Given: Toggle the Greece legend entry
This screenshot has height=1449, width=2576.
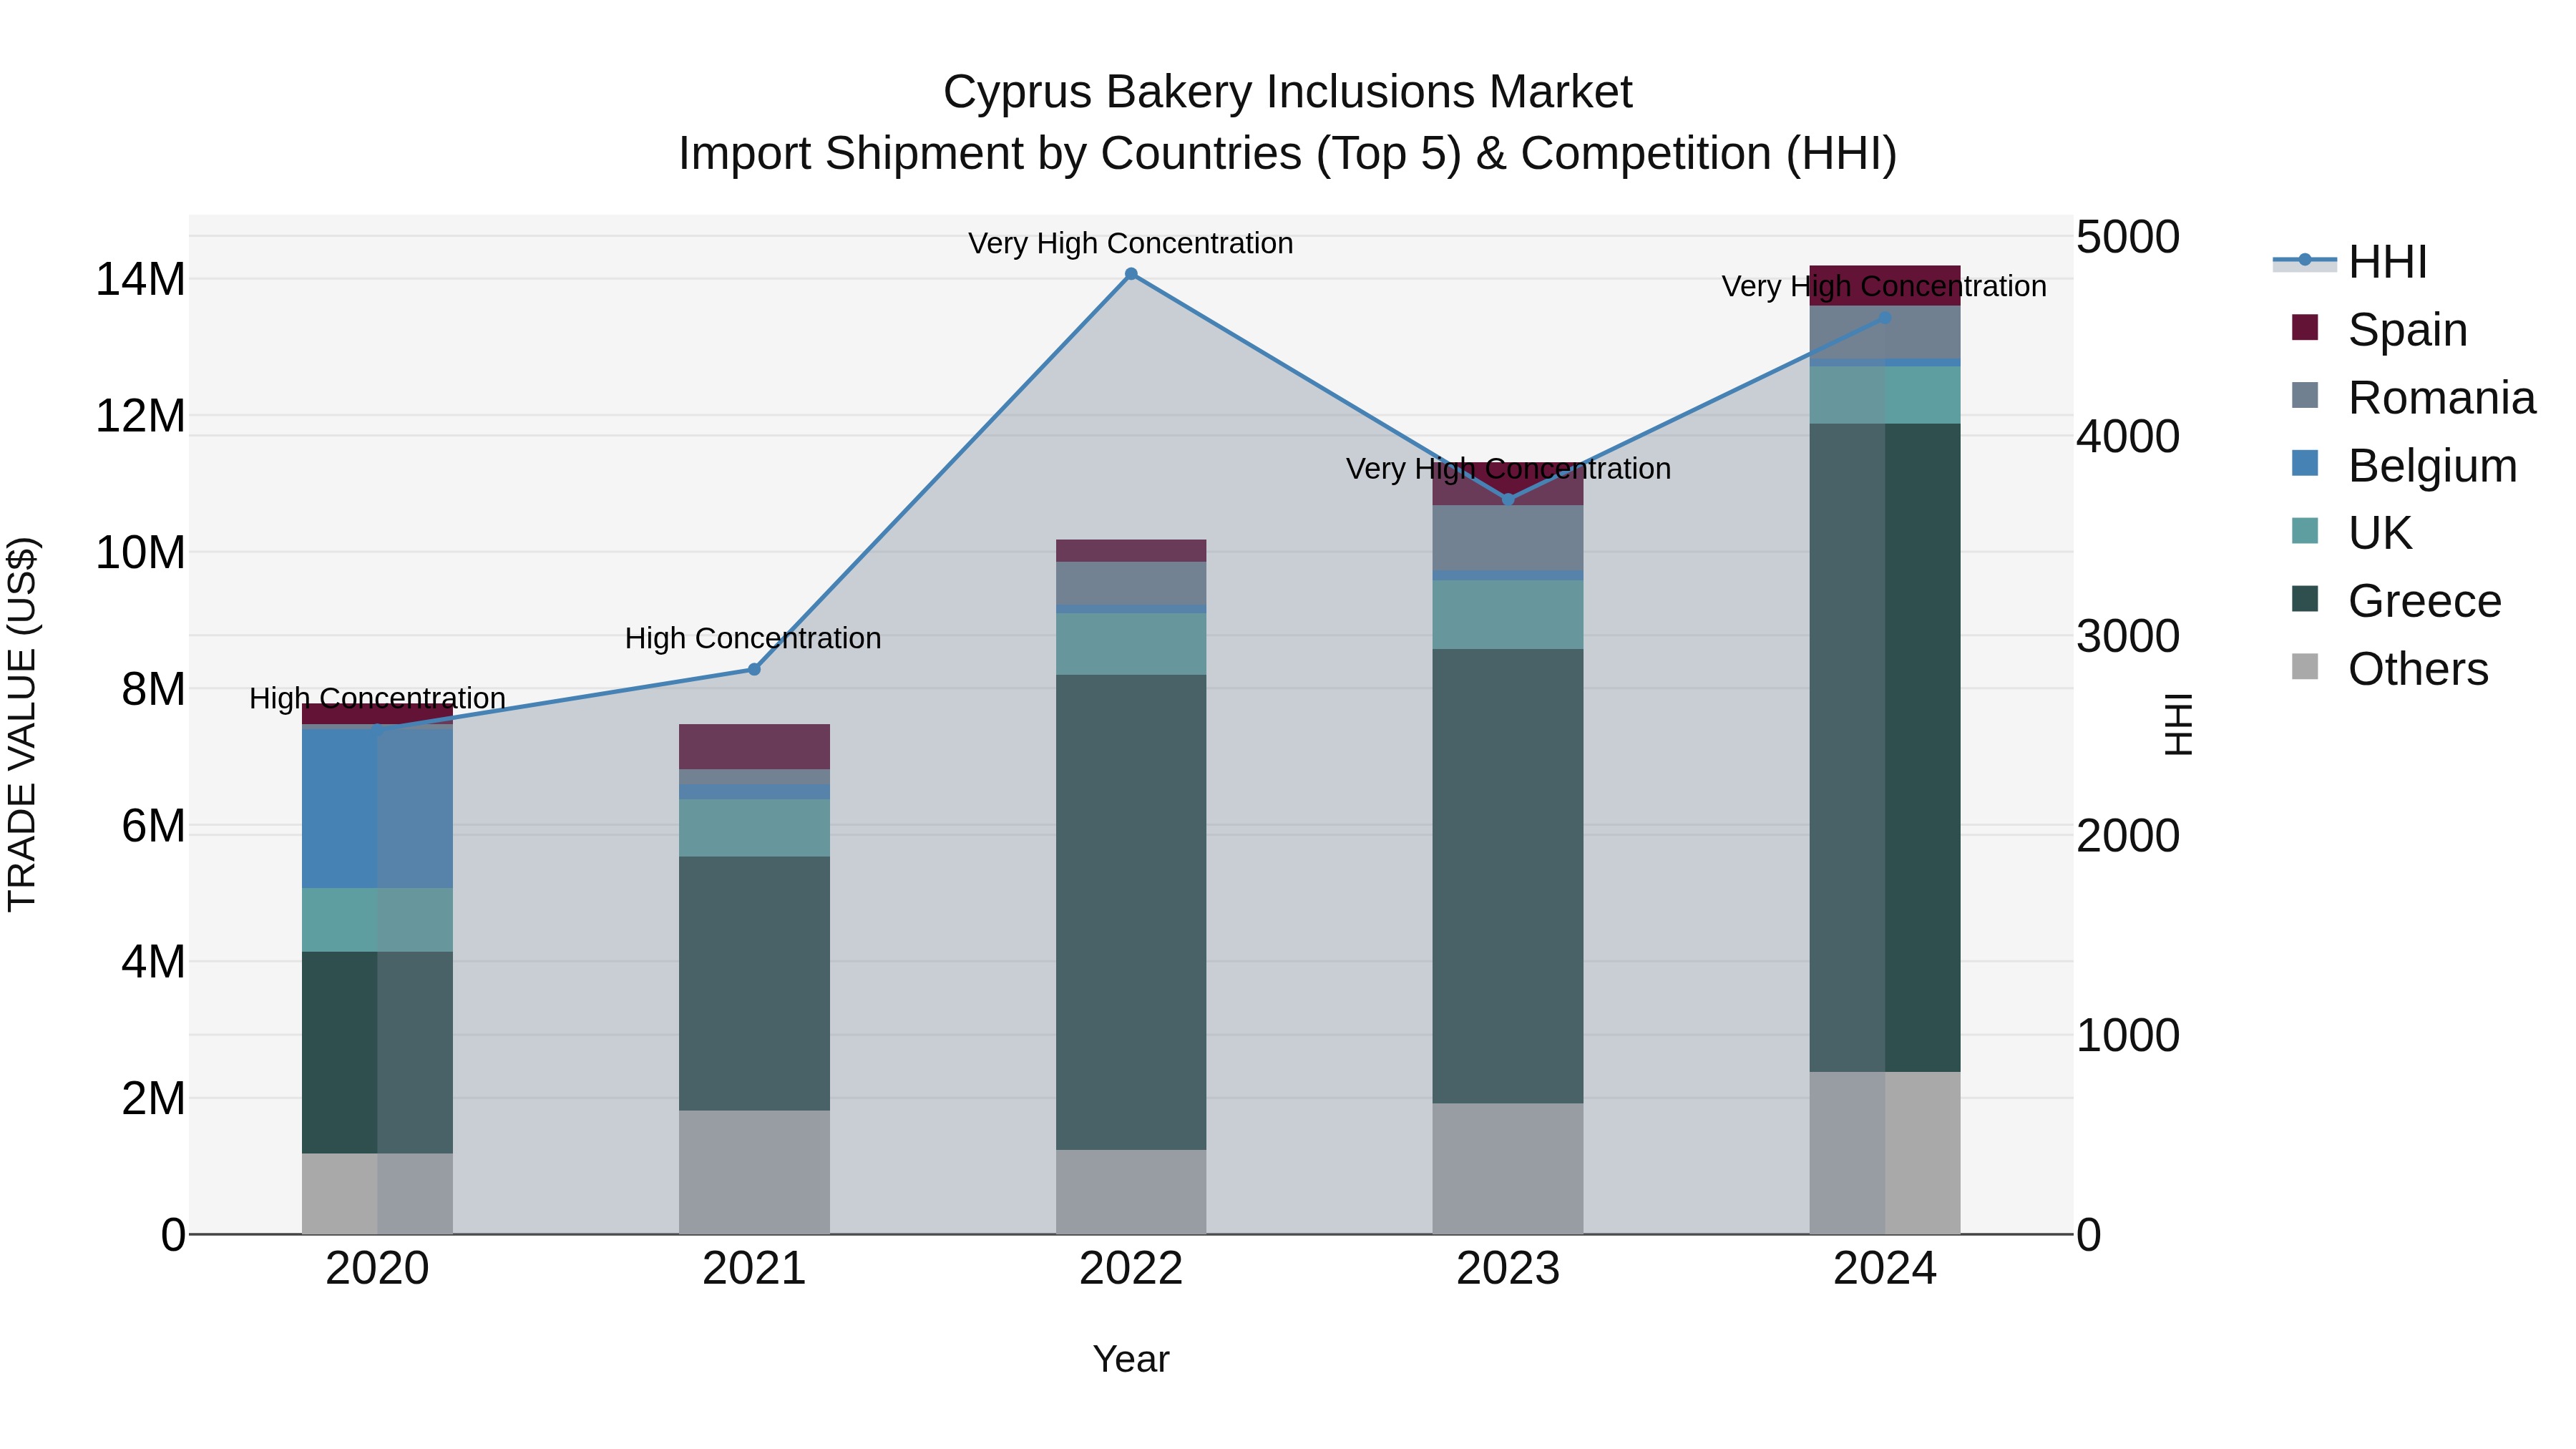Looking at the screenshot, I should (2396, 601).
